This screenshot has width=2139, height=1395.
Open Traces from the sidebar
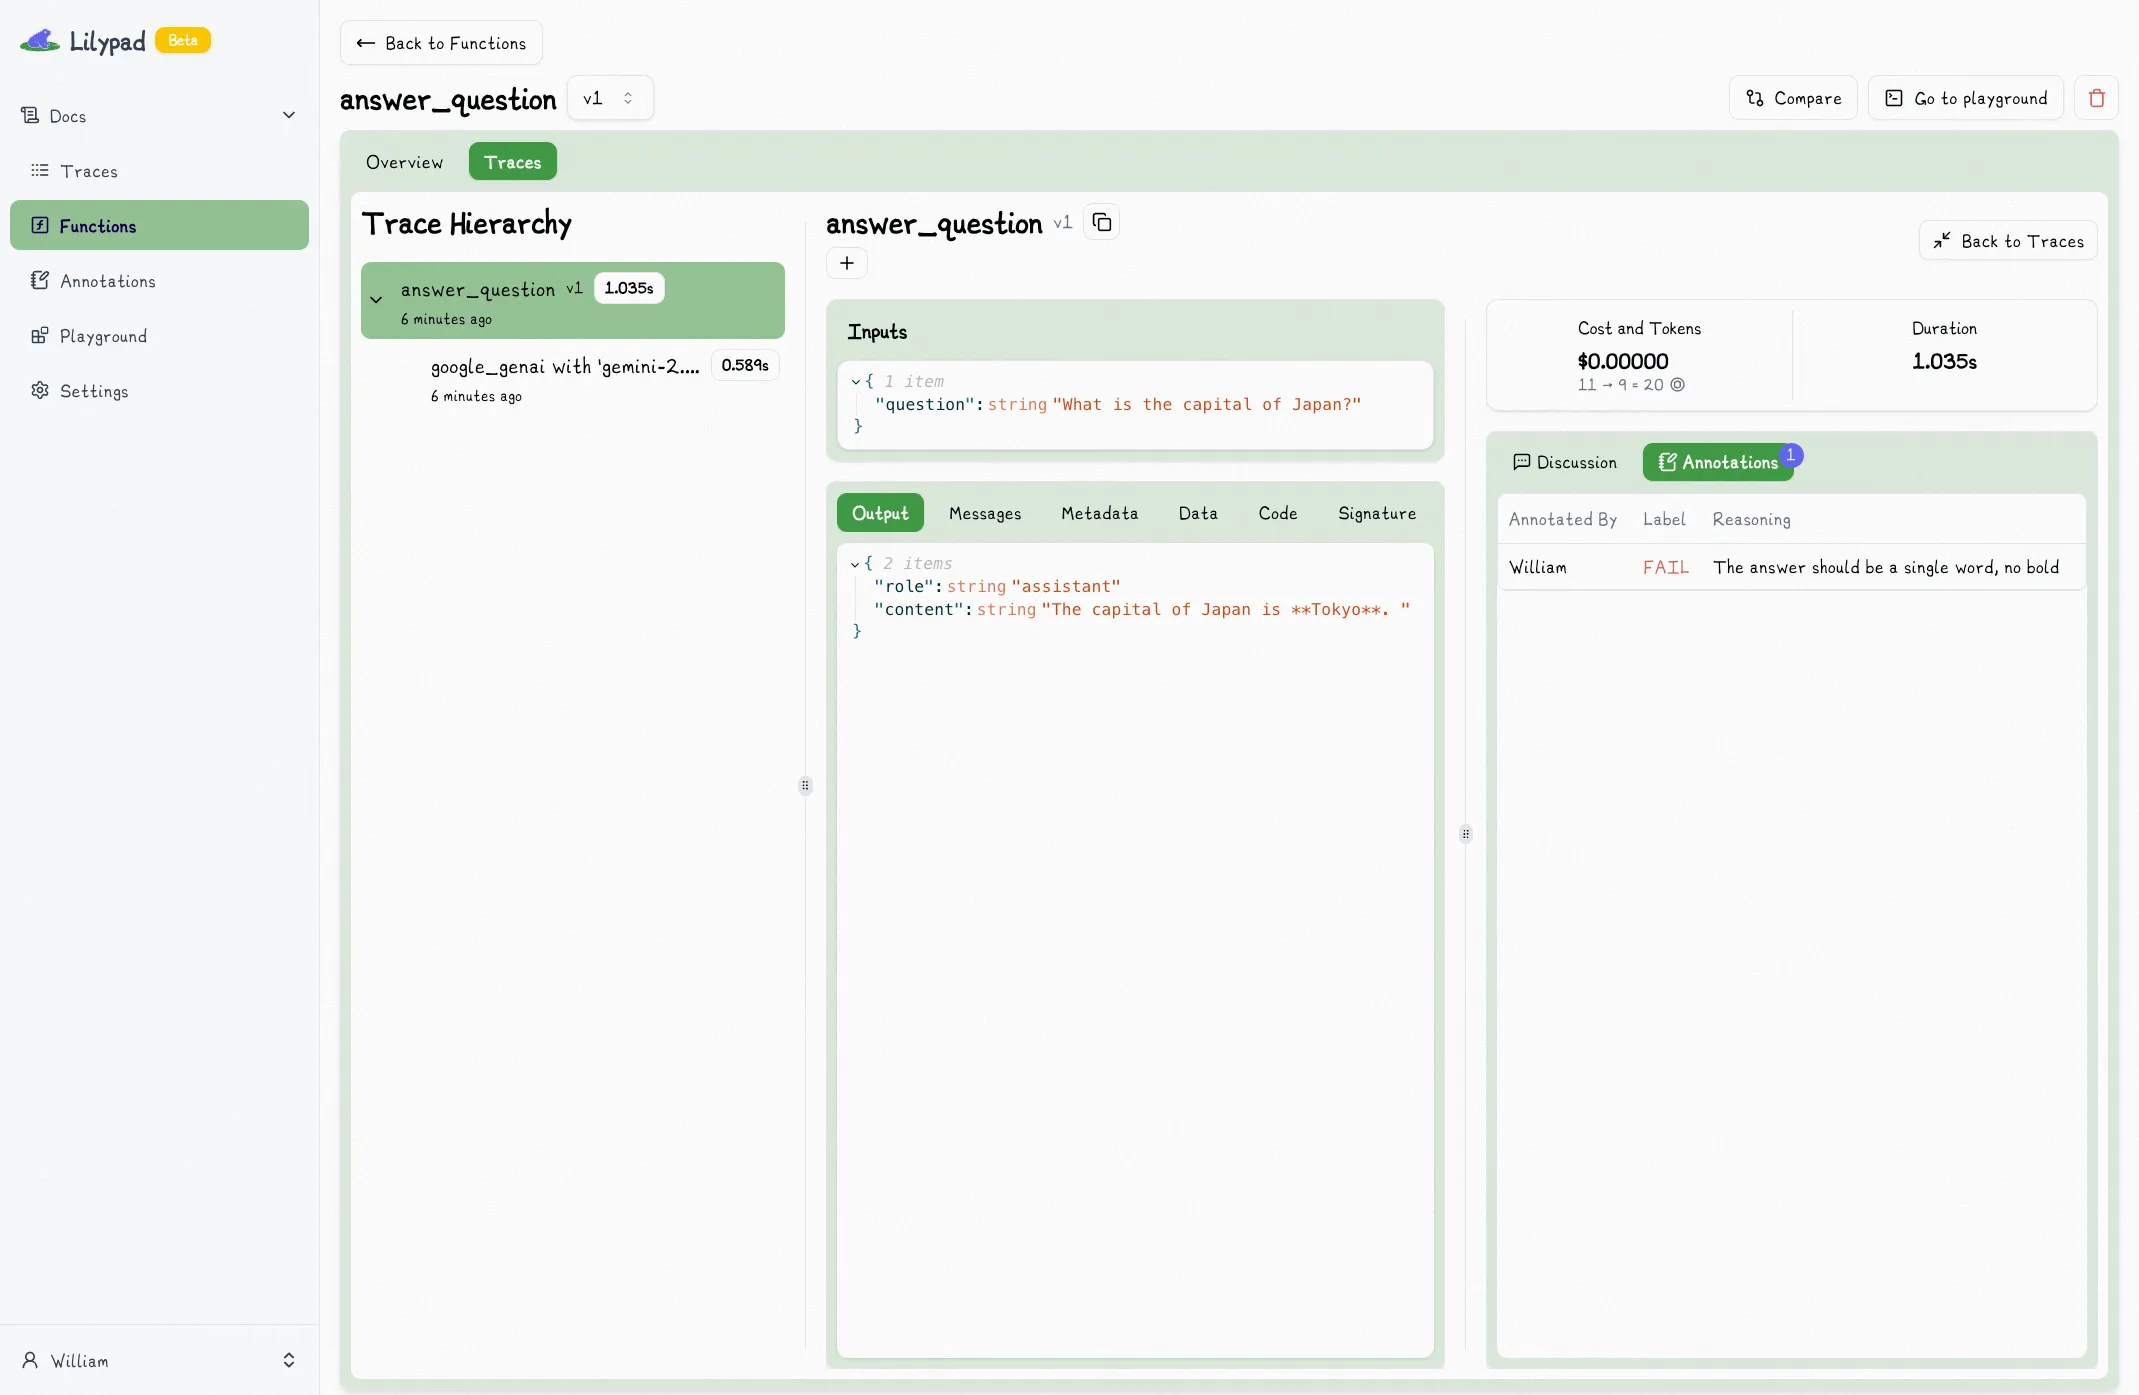88,171
